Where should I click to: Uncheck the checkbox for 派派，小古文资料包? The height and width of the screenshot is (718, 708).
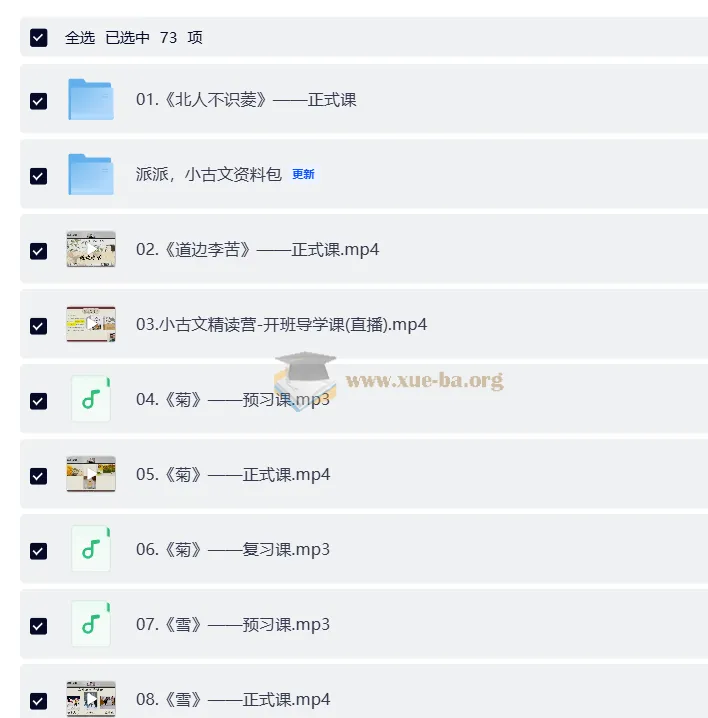(x=38, y=176)
